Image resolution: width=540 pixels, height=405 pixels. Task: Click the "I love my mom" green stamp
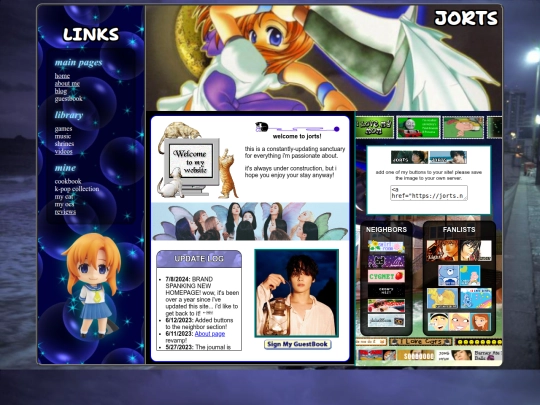[x=374, y=127]
